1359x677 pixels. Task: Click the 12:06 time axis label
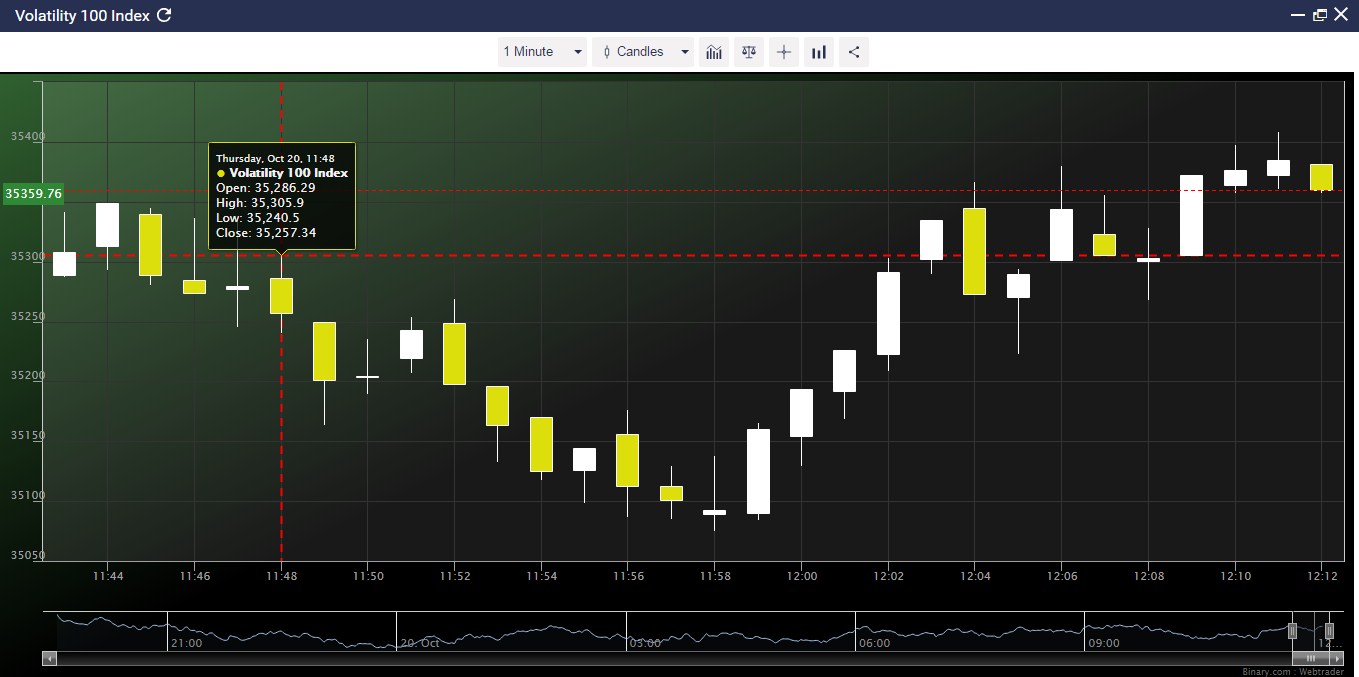point(1062,576)
